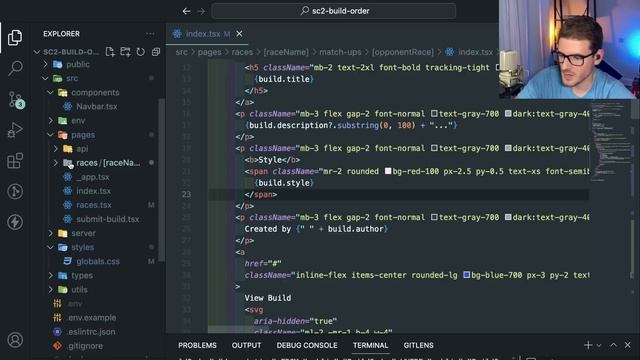Switch to the TERMINAL panel tab
Screen dimensions: 640x360
[x=370, y=345]
